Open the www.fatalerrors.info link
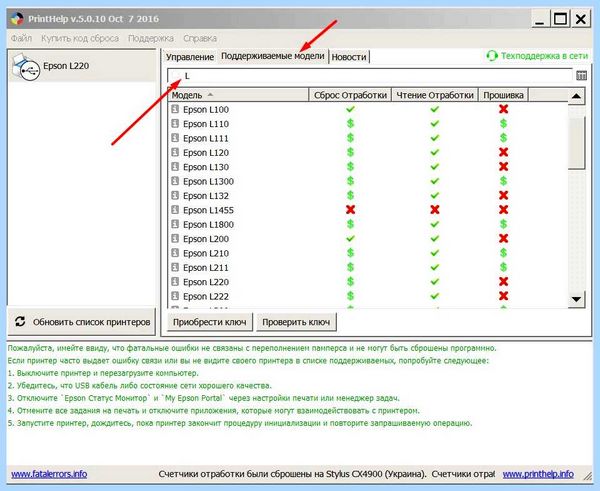Screen dimensions: 600x491 (49, 474)
